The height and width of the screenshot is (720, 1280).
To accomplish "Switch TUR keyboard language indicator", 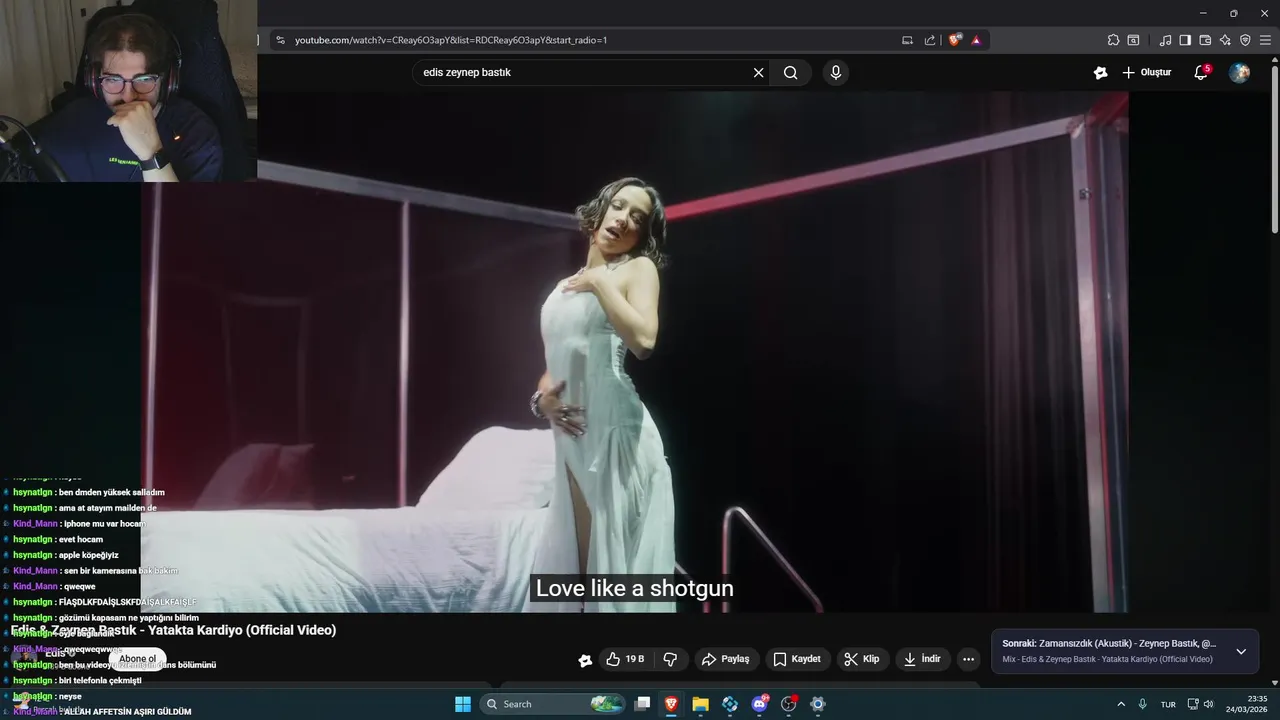I will 1168,704.
